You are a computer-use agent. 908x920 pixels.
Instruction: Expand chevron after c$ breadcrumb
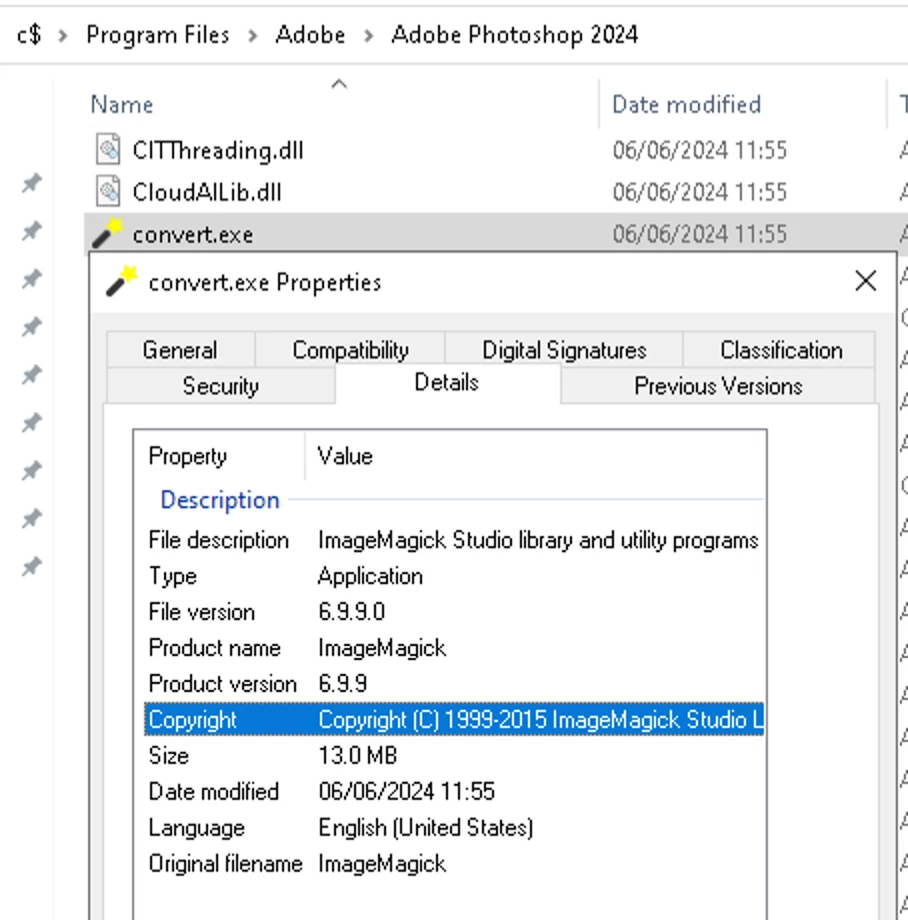63,36
